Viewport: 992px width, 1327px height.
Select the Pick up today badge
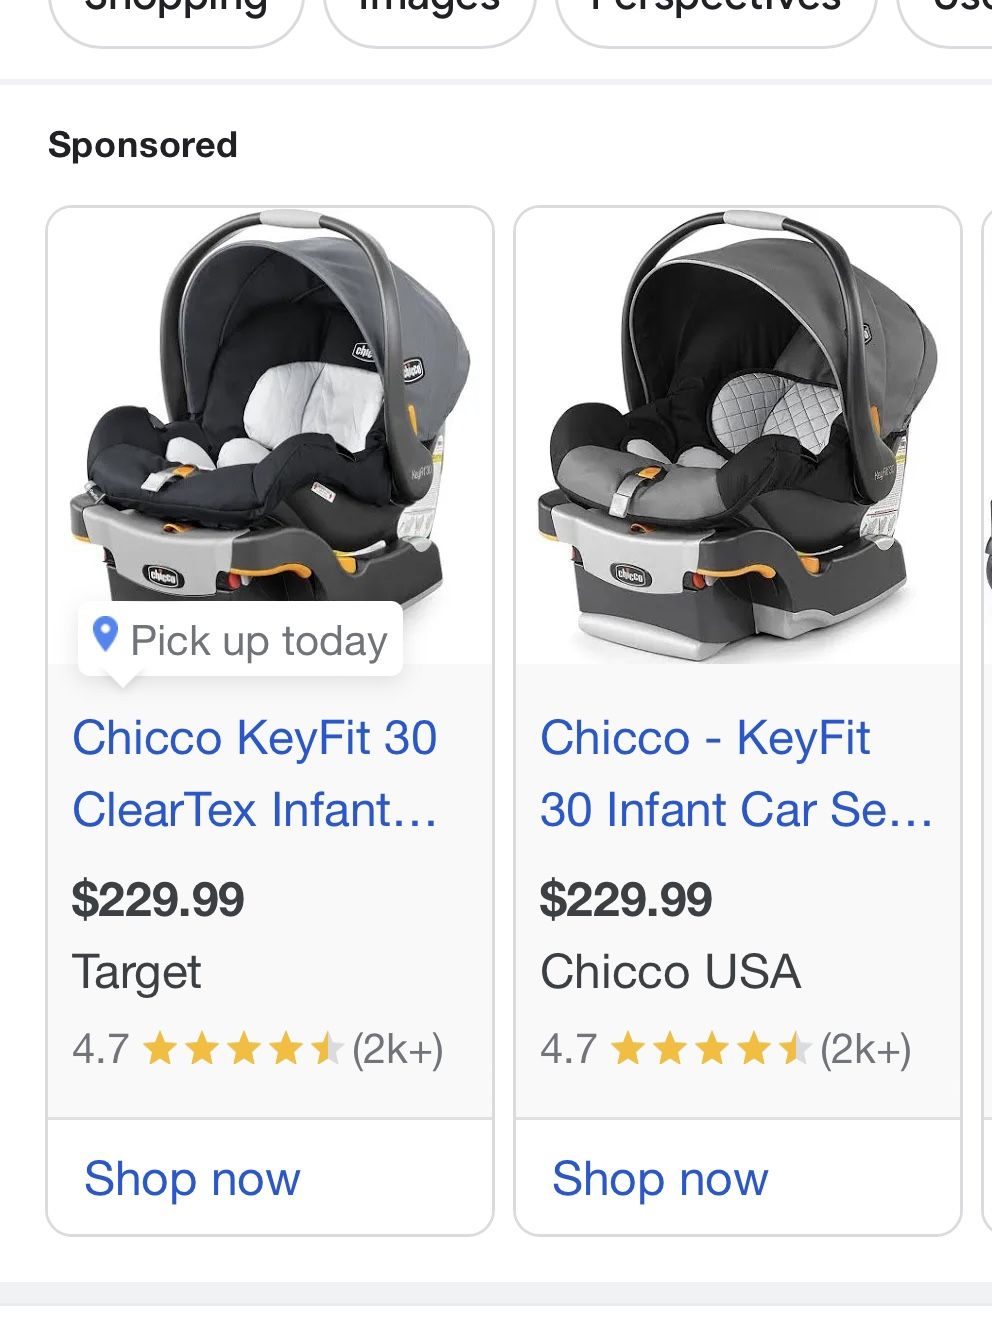click(x=240, y=640)
